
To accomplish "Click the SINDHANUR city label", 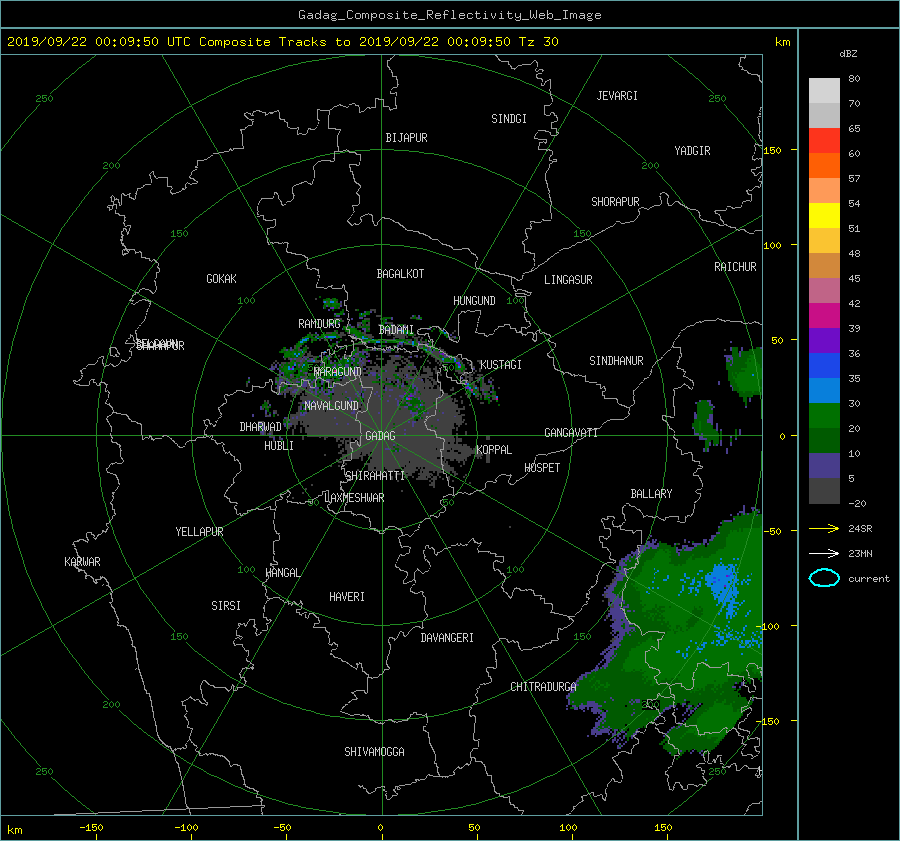I will tap(616, 361).
